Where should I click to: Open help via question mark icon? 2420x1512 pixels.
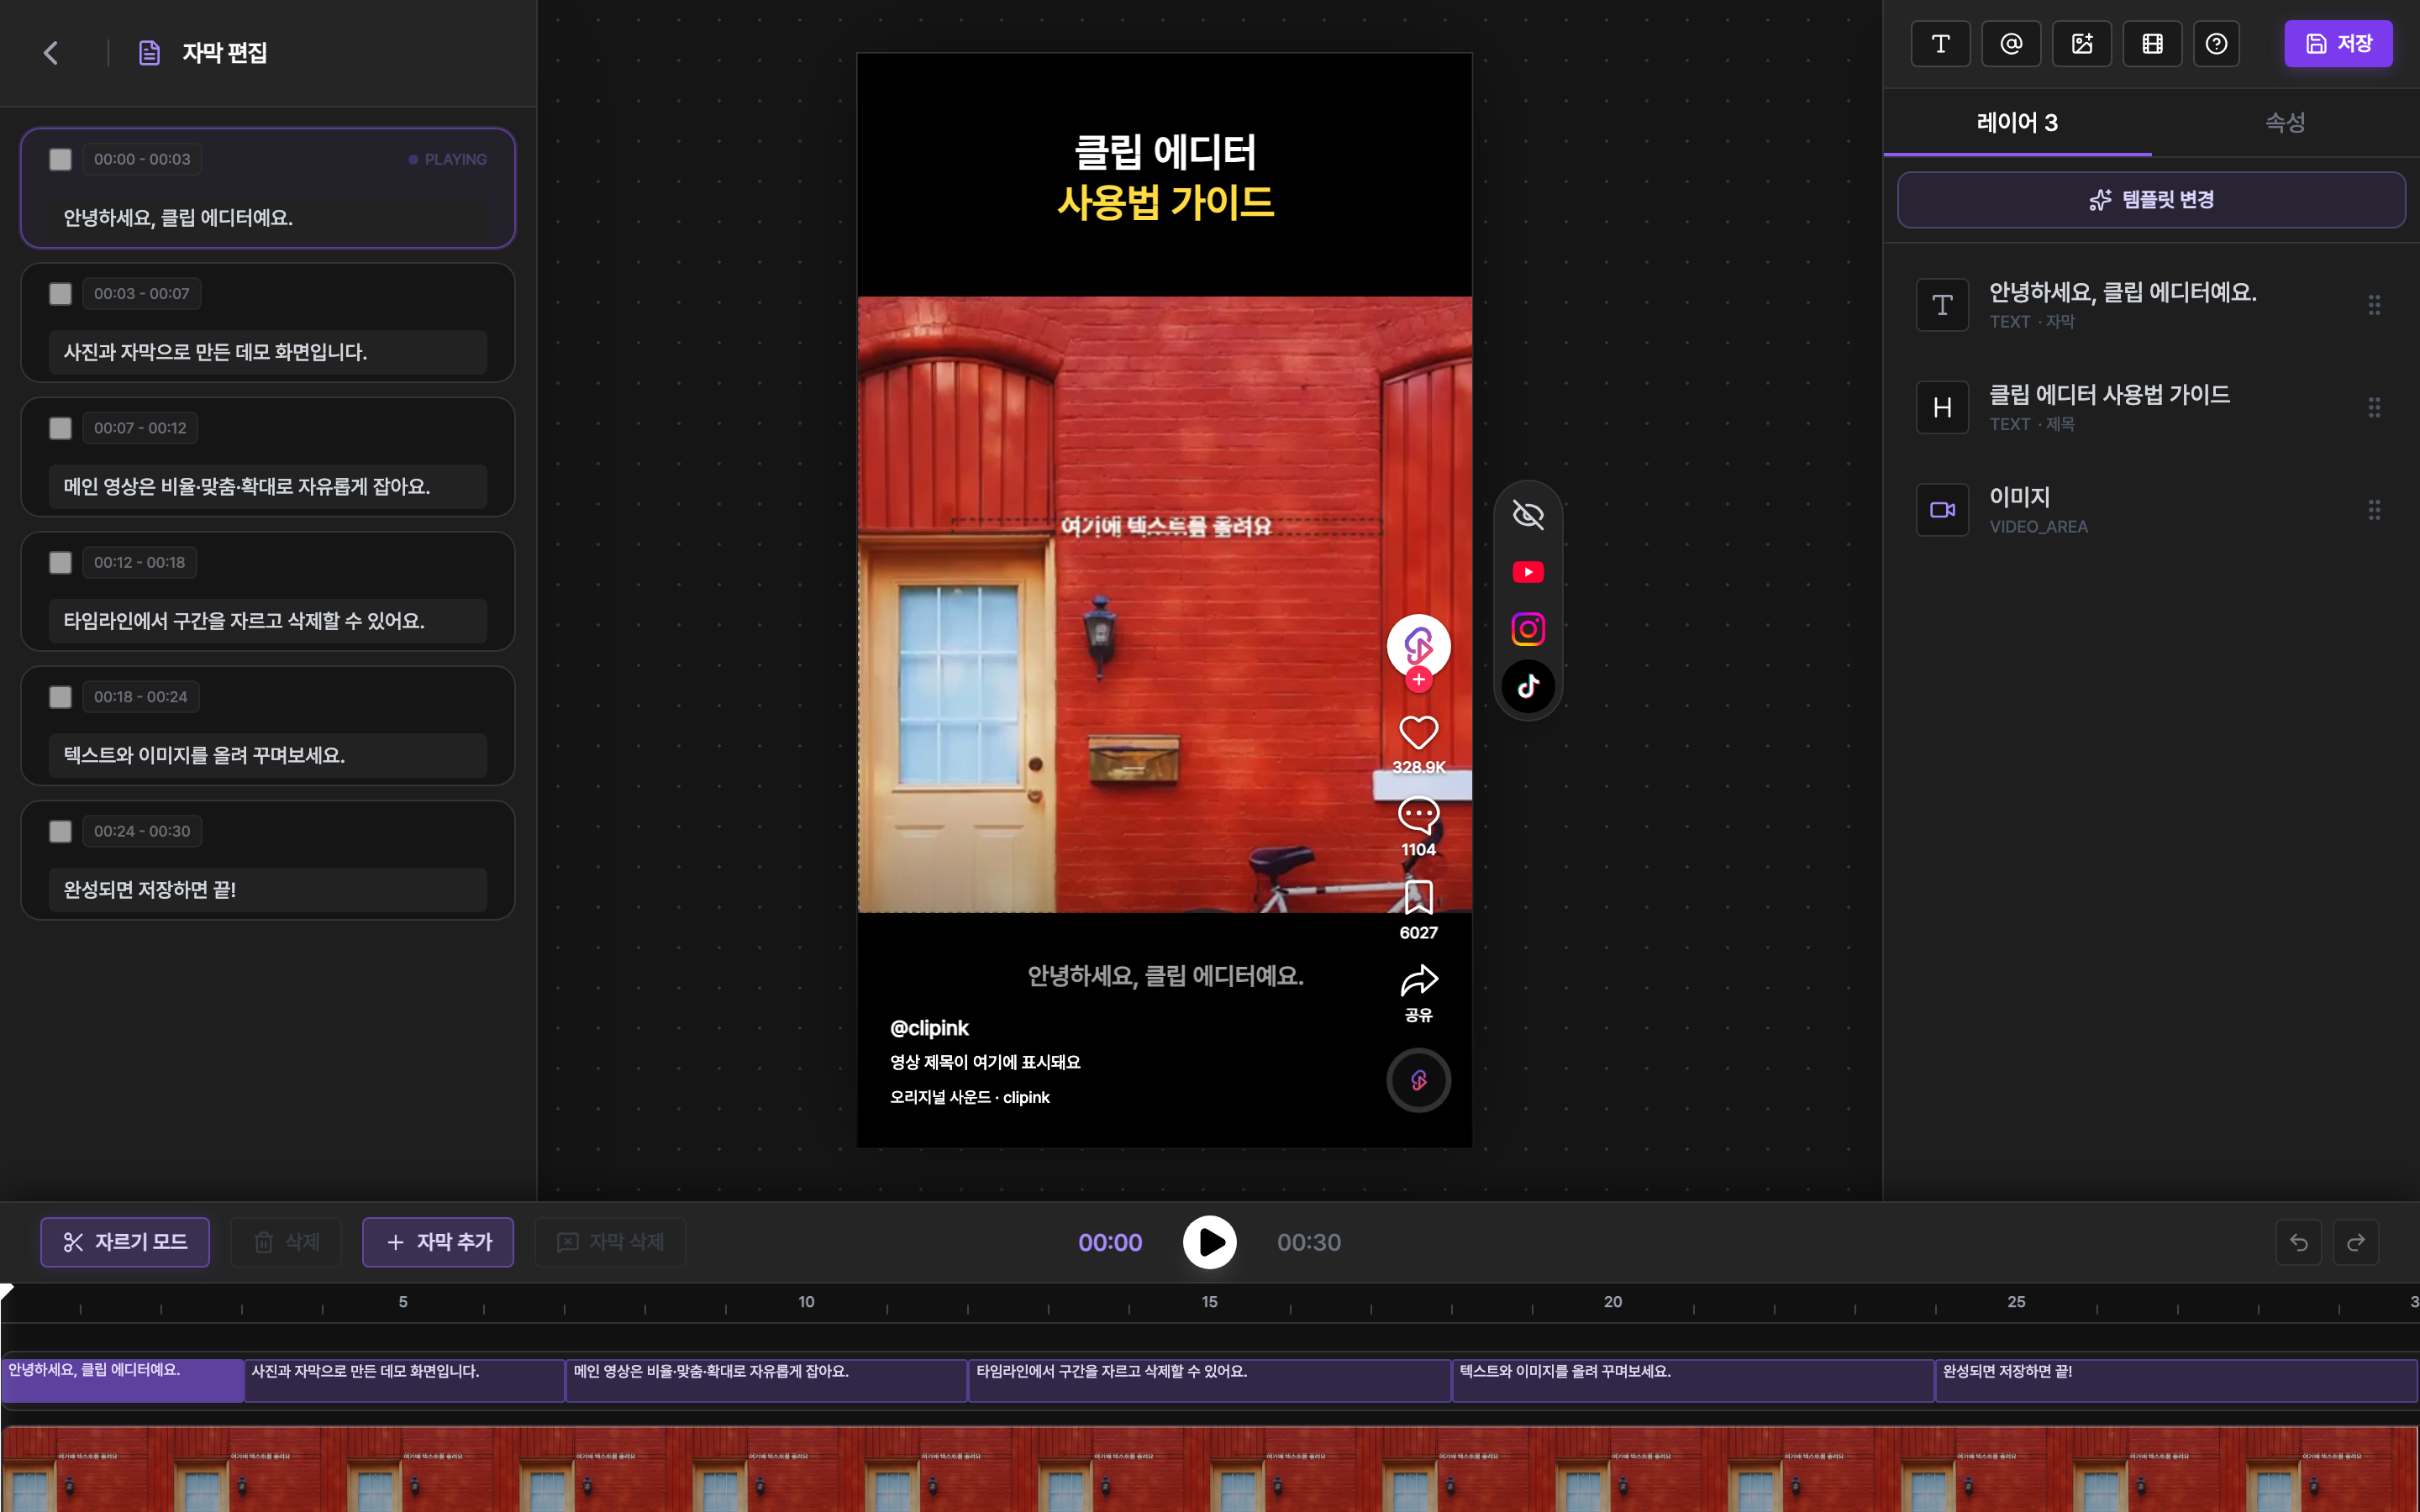(x=2216, y=44)
